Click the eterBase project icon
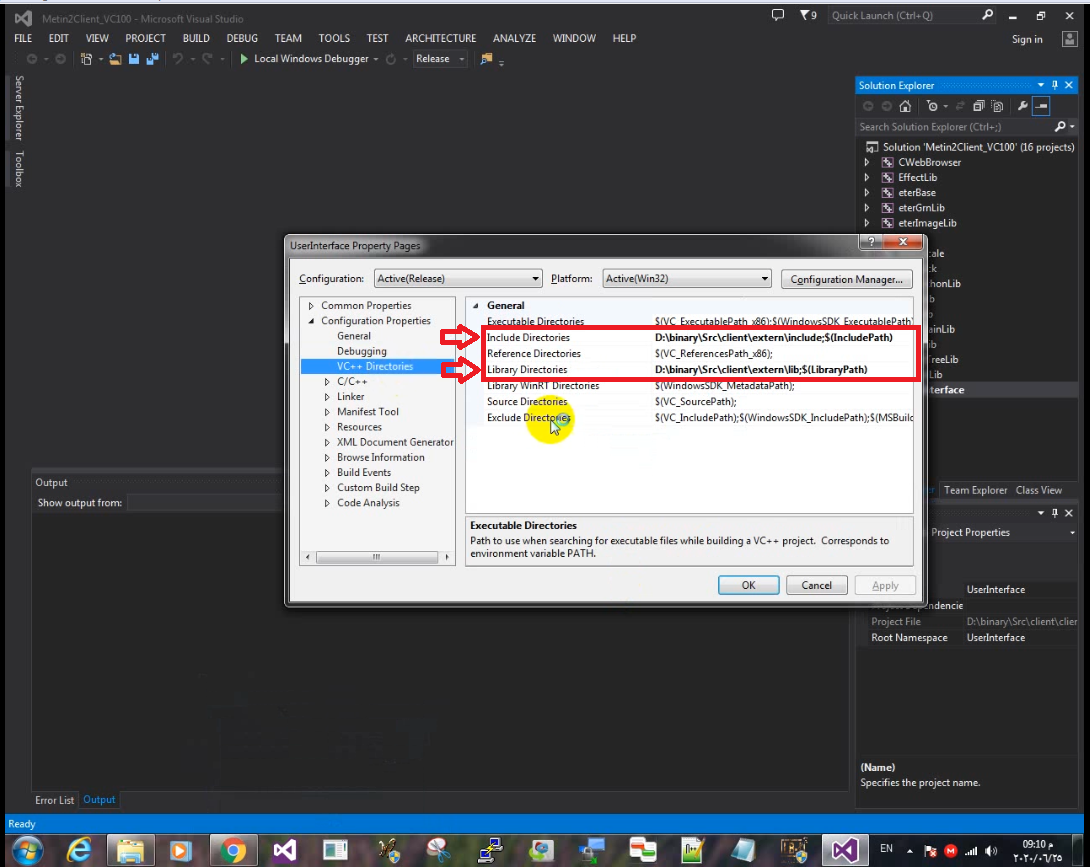1090x867 pixels. click(888, 193)
